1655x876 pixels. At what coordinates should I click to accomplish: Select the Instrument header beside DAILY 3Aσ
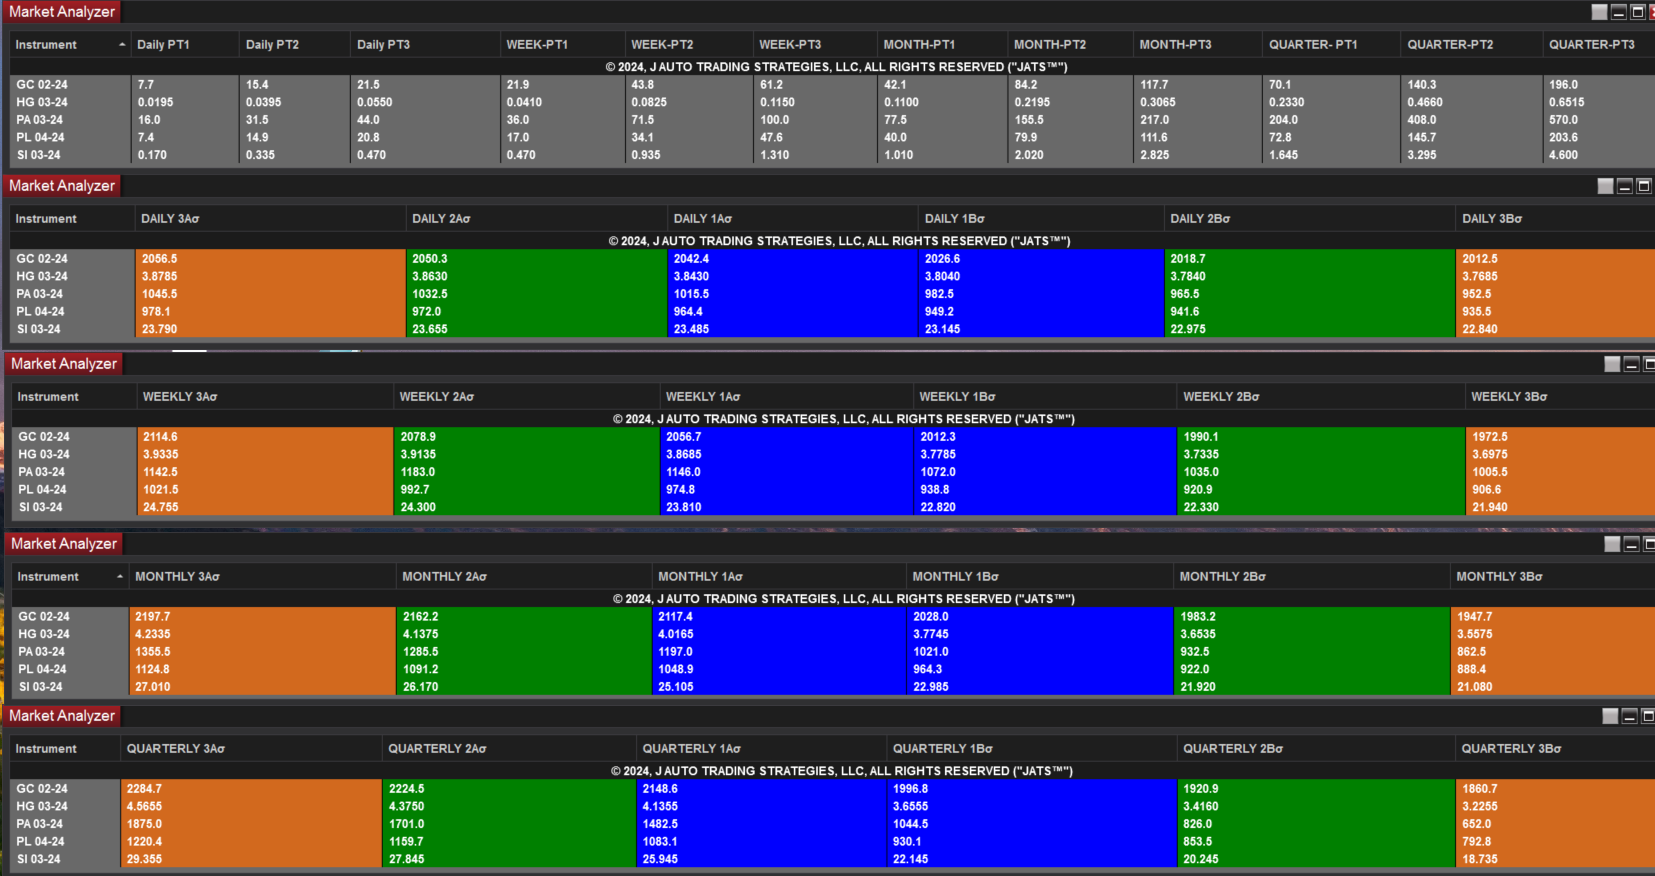[72, 219]
